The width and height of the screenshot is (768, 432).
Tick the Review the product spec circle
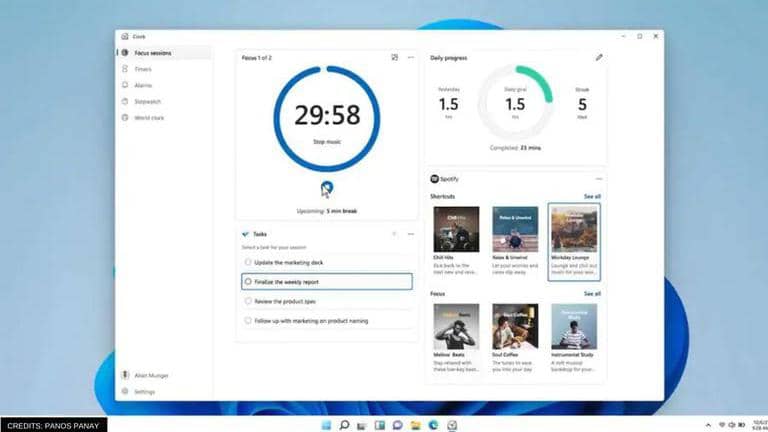tap(248, 301)
